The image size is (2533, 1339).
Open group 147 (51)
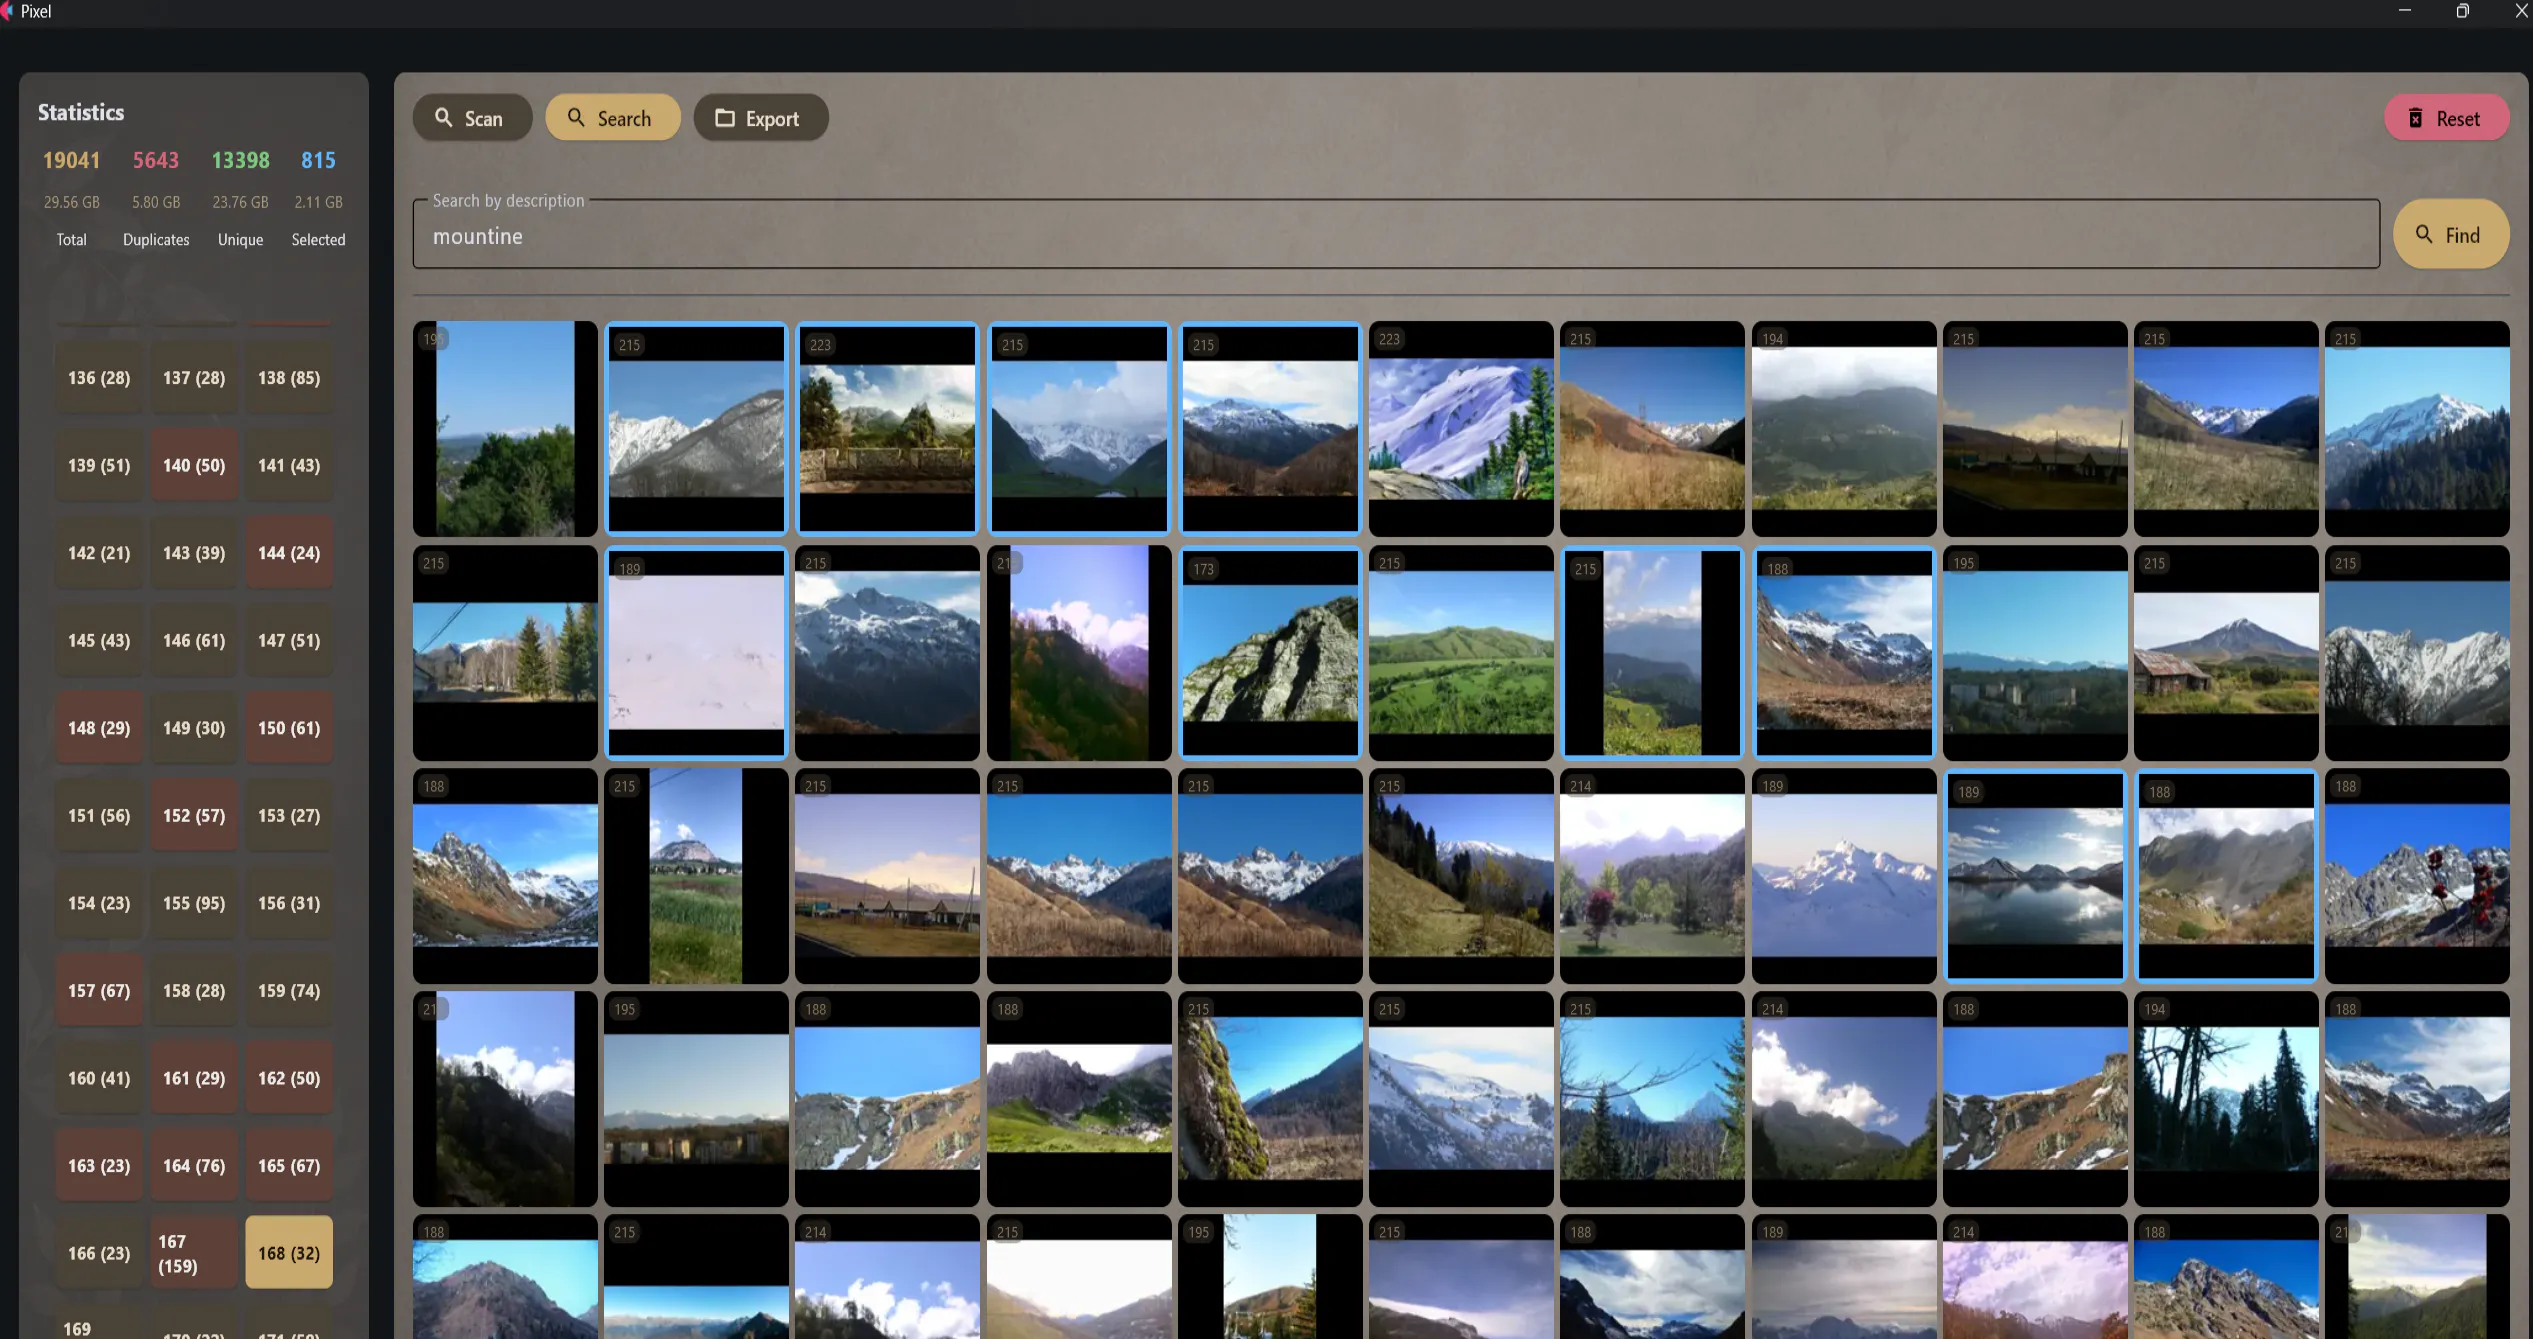click(x=289, y=640)
